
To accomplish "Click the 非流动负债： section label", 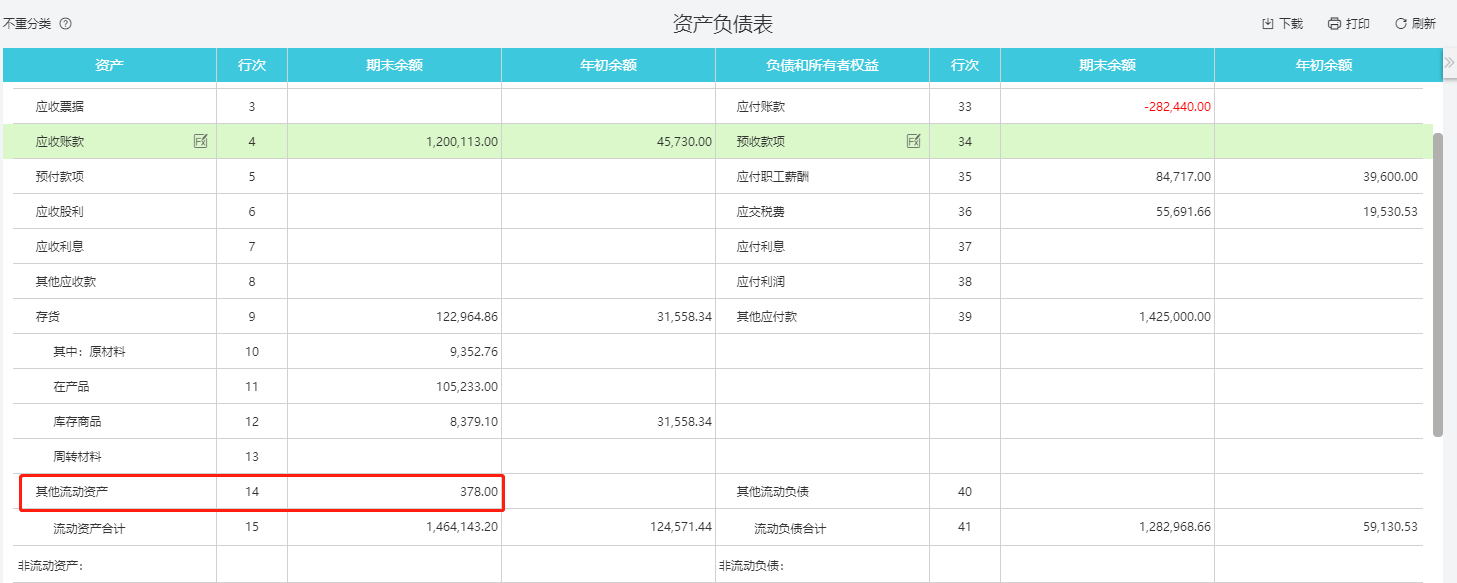I will [x=751, y=566].
